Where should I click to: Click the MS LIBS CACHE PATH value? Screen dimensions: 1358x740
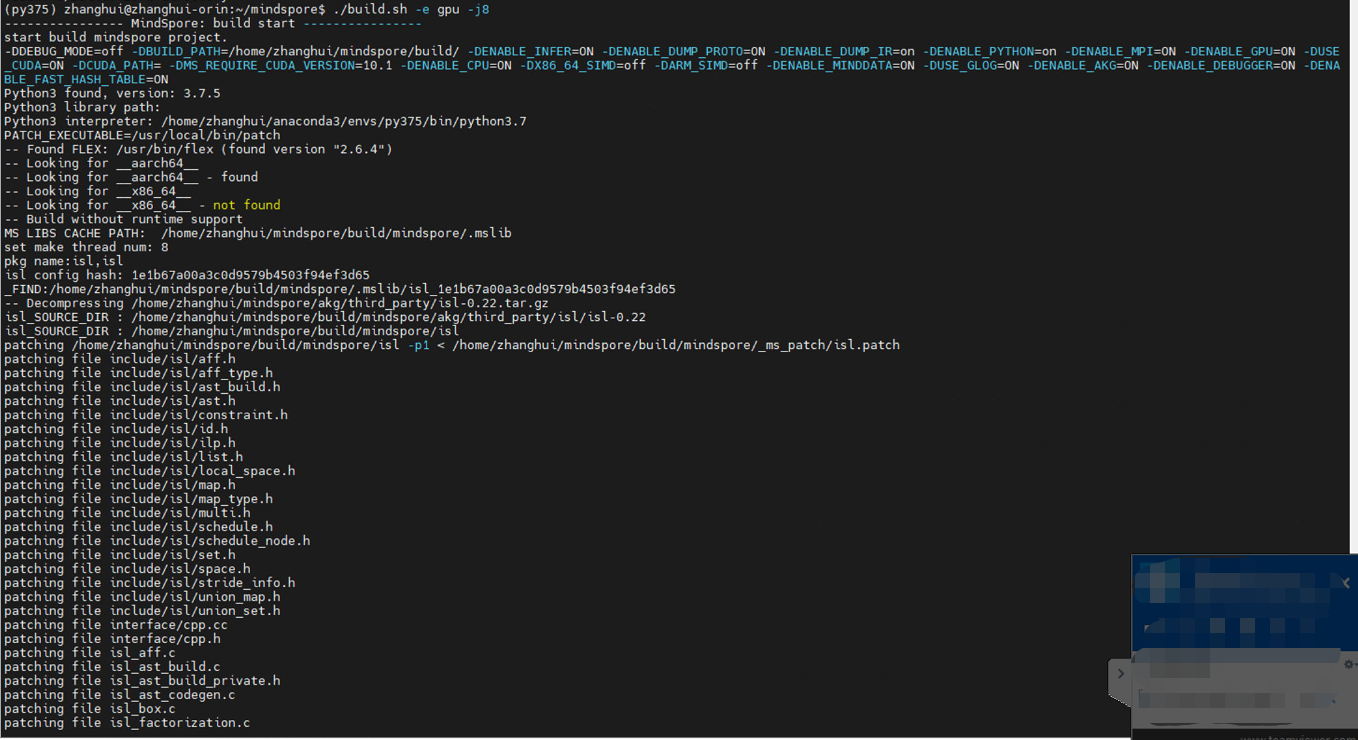pos(336,233)
